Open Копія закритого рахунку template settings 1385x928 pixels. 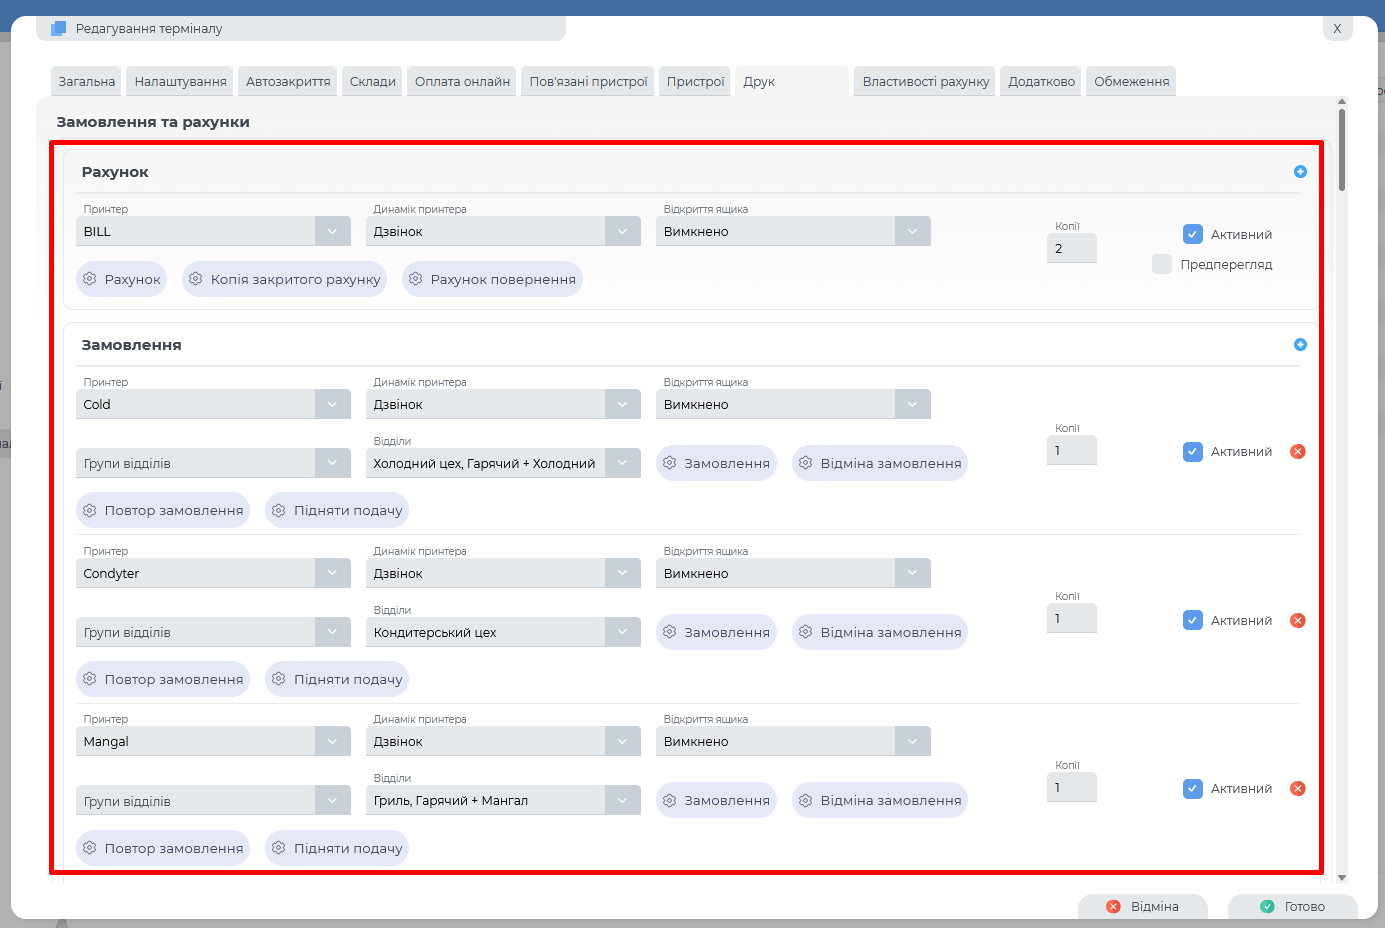(284, 280)
